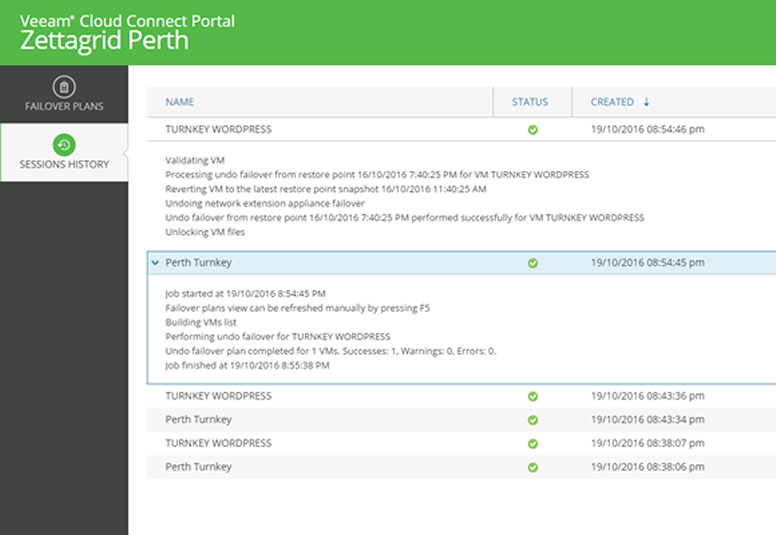Image resolution: width=776 pixels, height=535 pixels.
Task: Sort sessions by the Status column
Action: tap(530, 102)
